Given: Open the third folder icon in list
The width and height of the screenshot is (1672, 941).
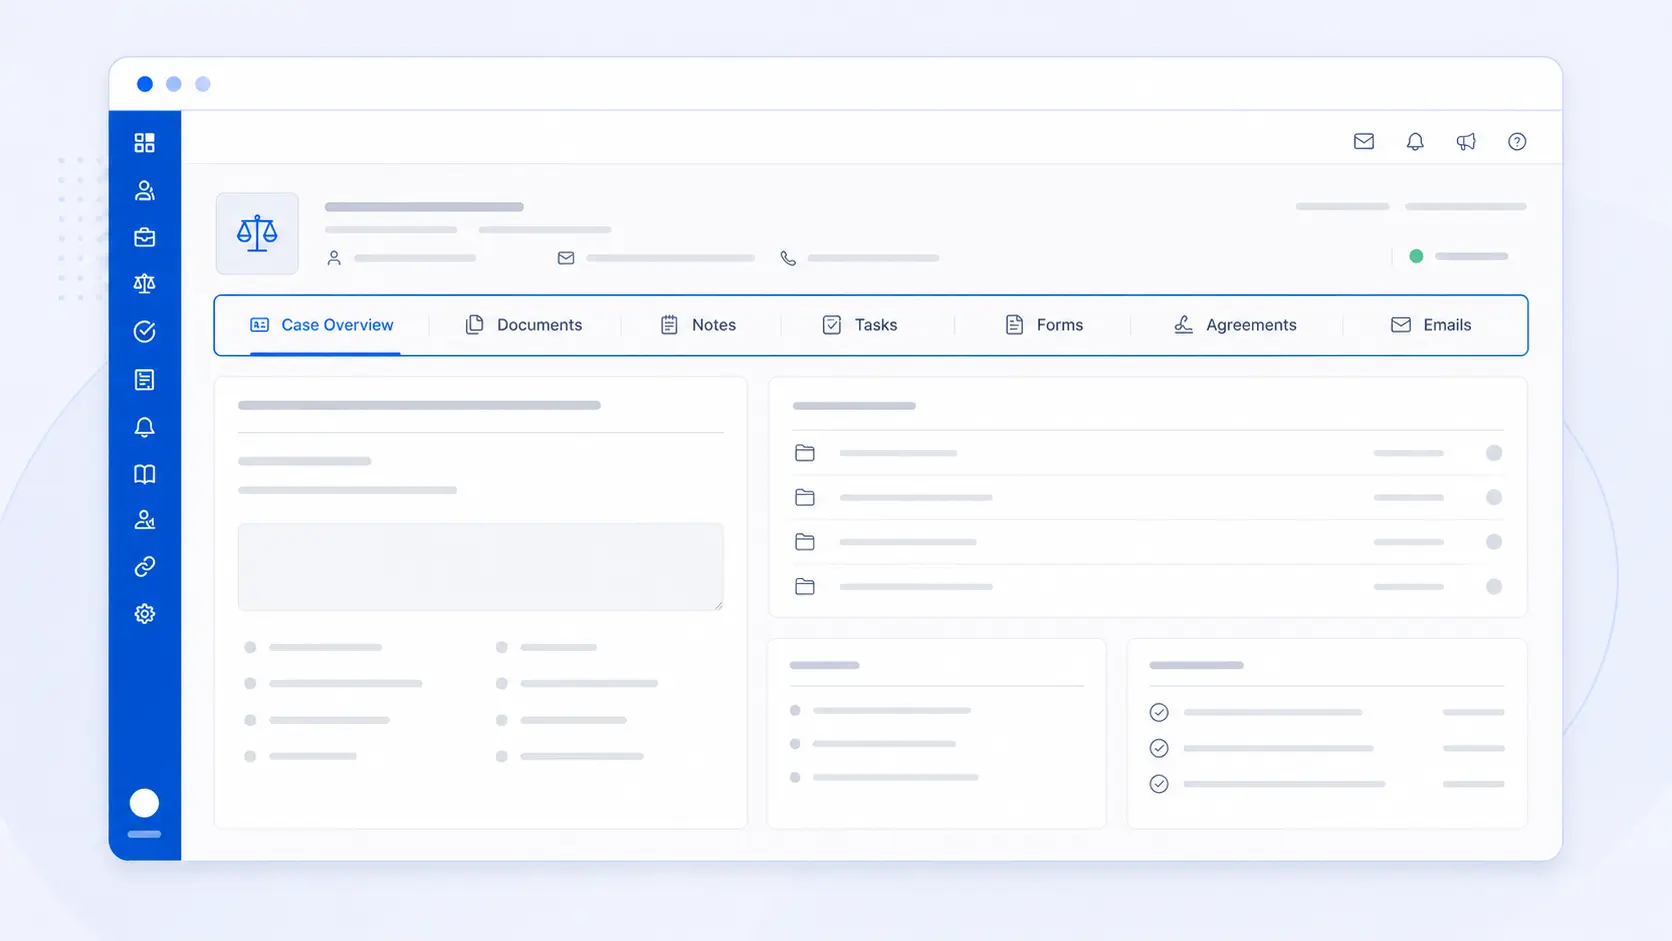Looking at the screenshot, I should [805, 542].
